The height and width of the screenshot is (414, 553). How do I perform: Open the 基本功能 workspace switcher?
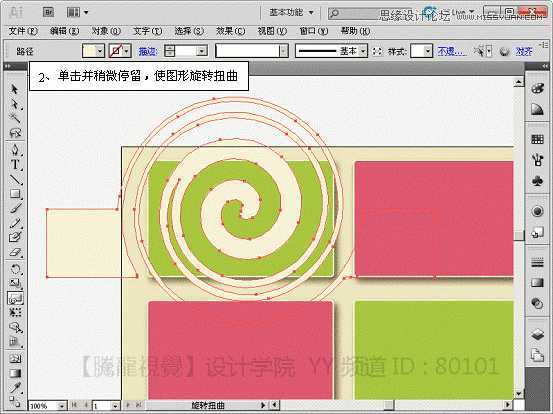coord(291,13)
